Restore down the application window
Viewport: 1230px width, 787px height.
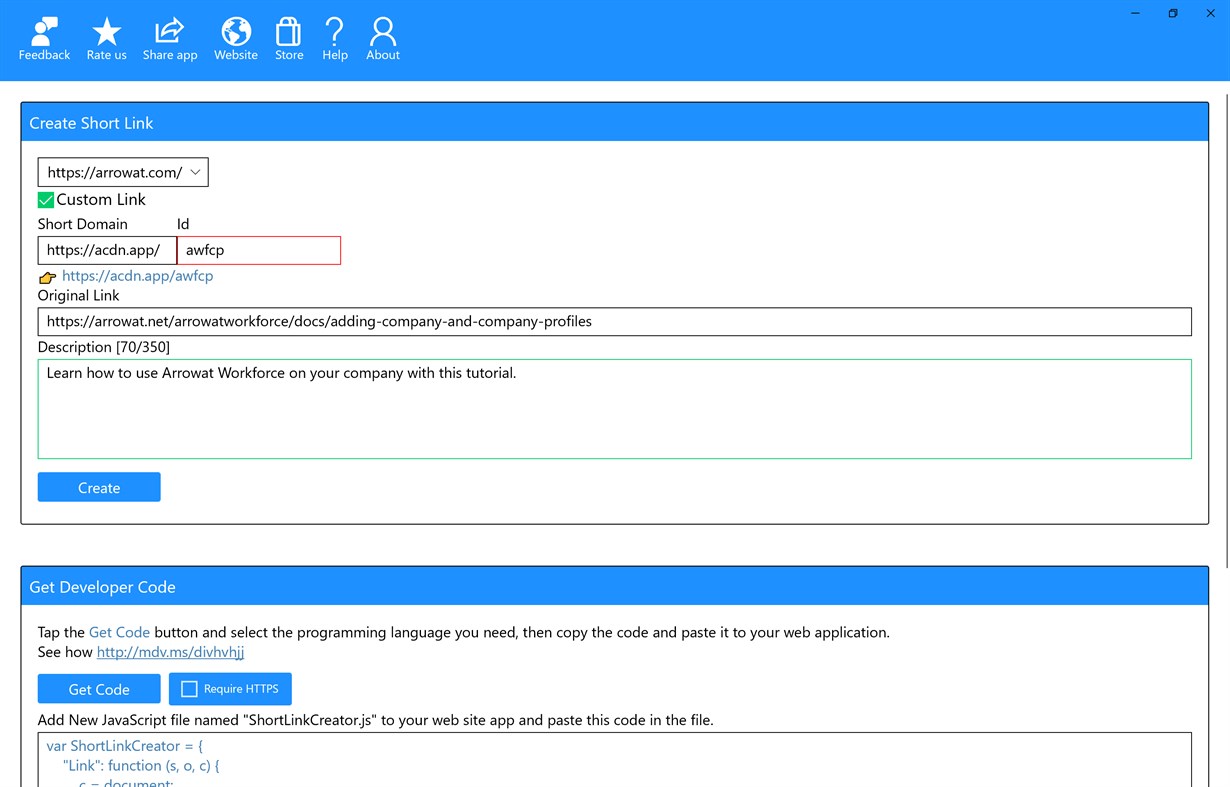1173,13
